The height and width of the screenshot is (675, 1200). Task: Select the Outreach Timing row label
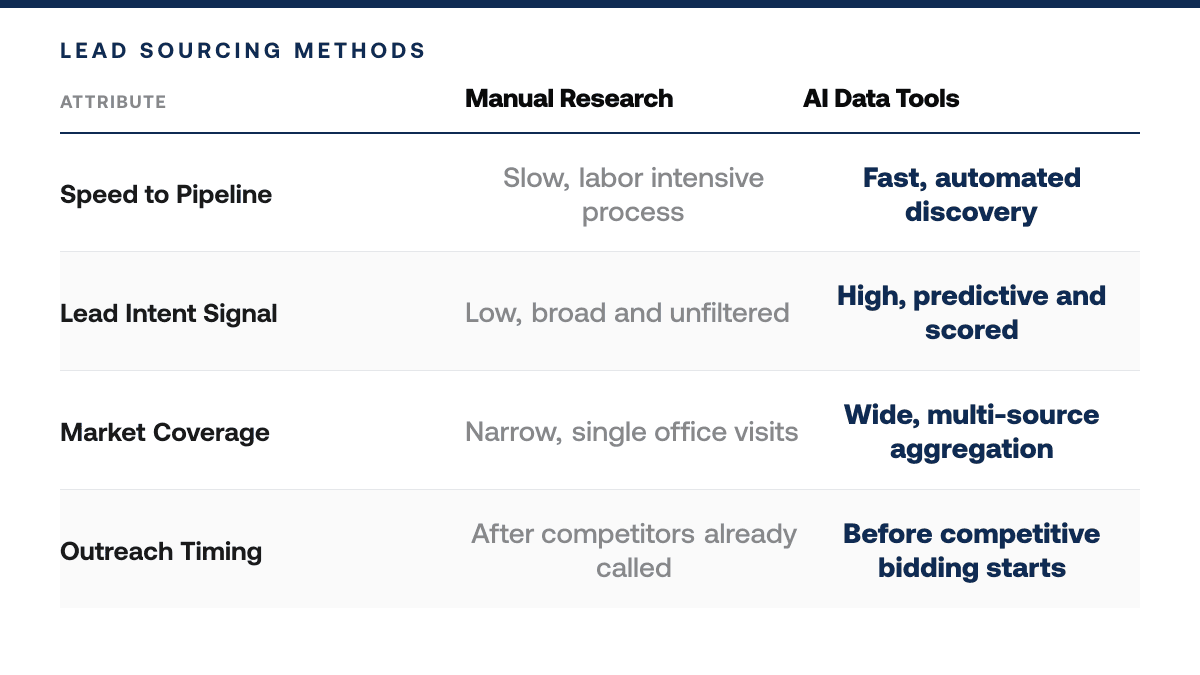(x=161, y=551)
